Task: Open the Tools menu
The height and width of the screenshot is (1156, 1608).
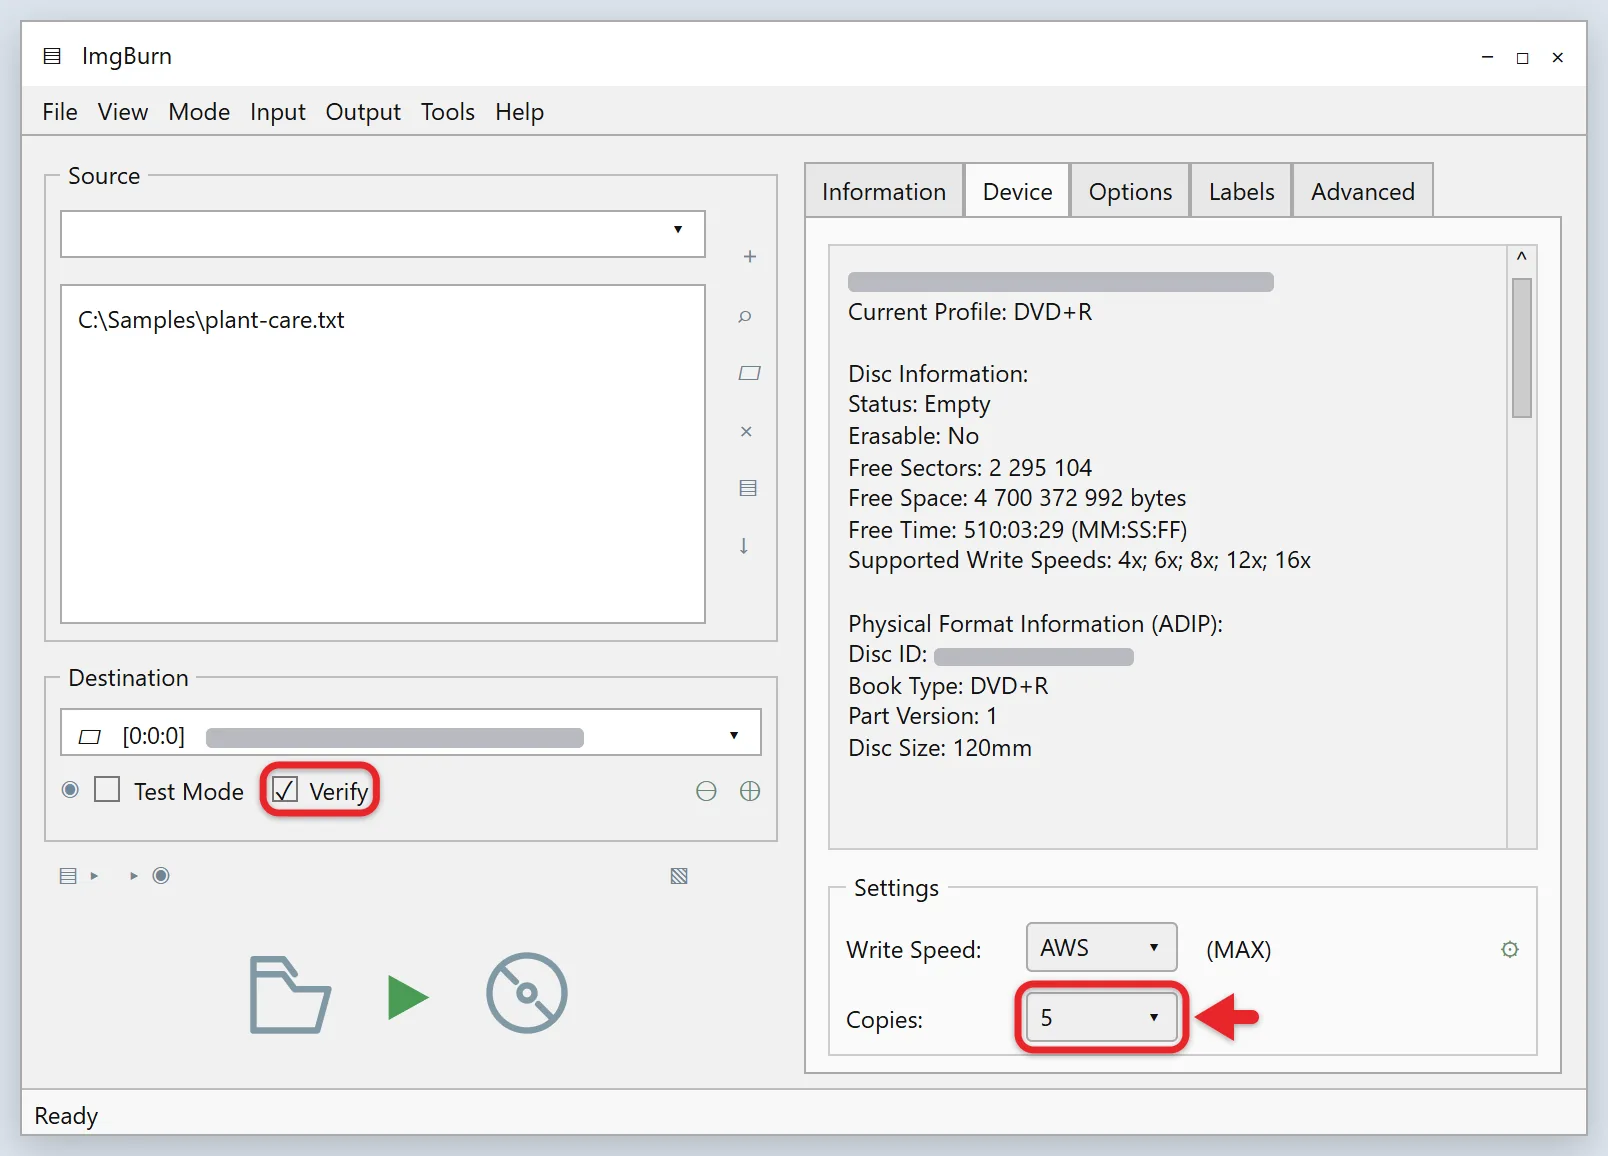Action: tap(448, 112)
